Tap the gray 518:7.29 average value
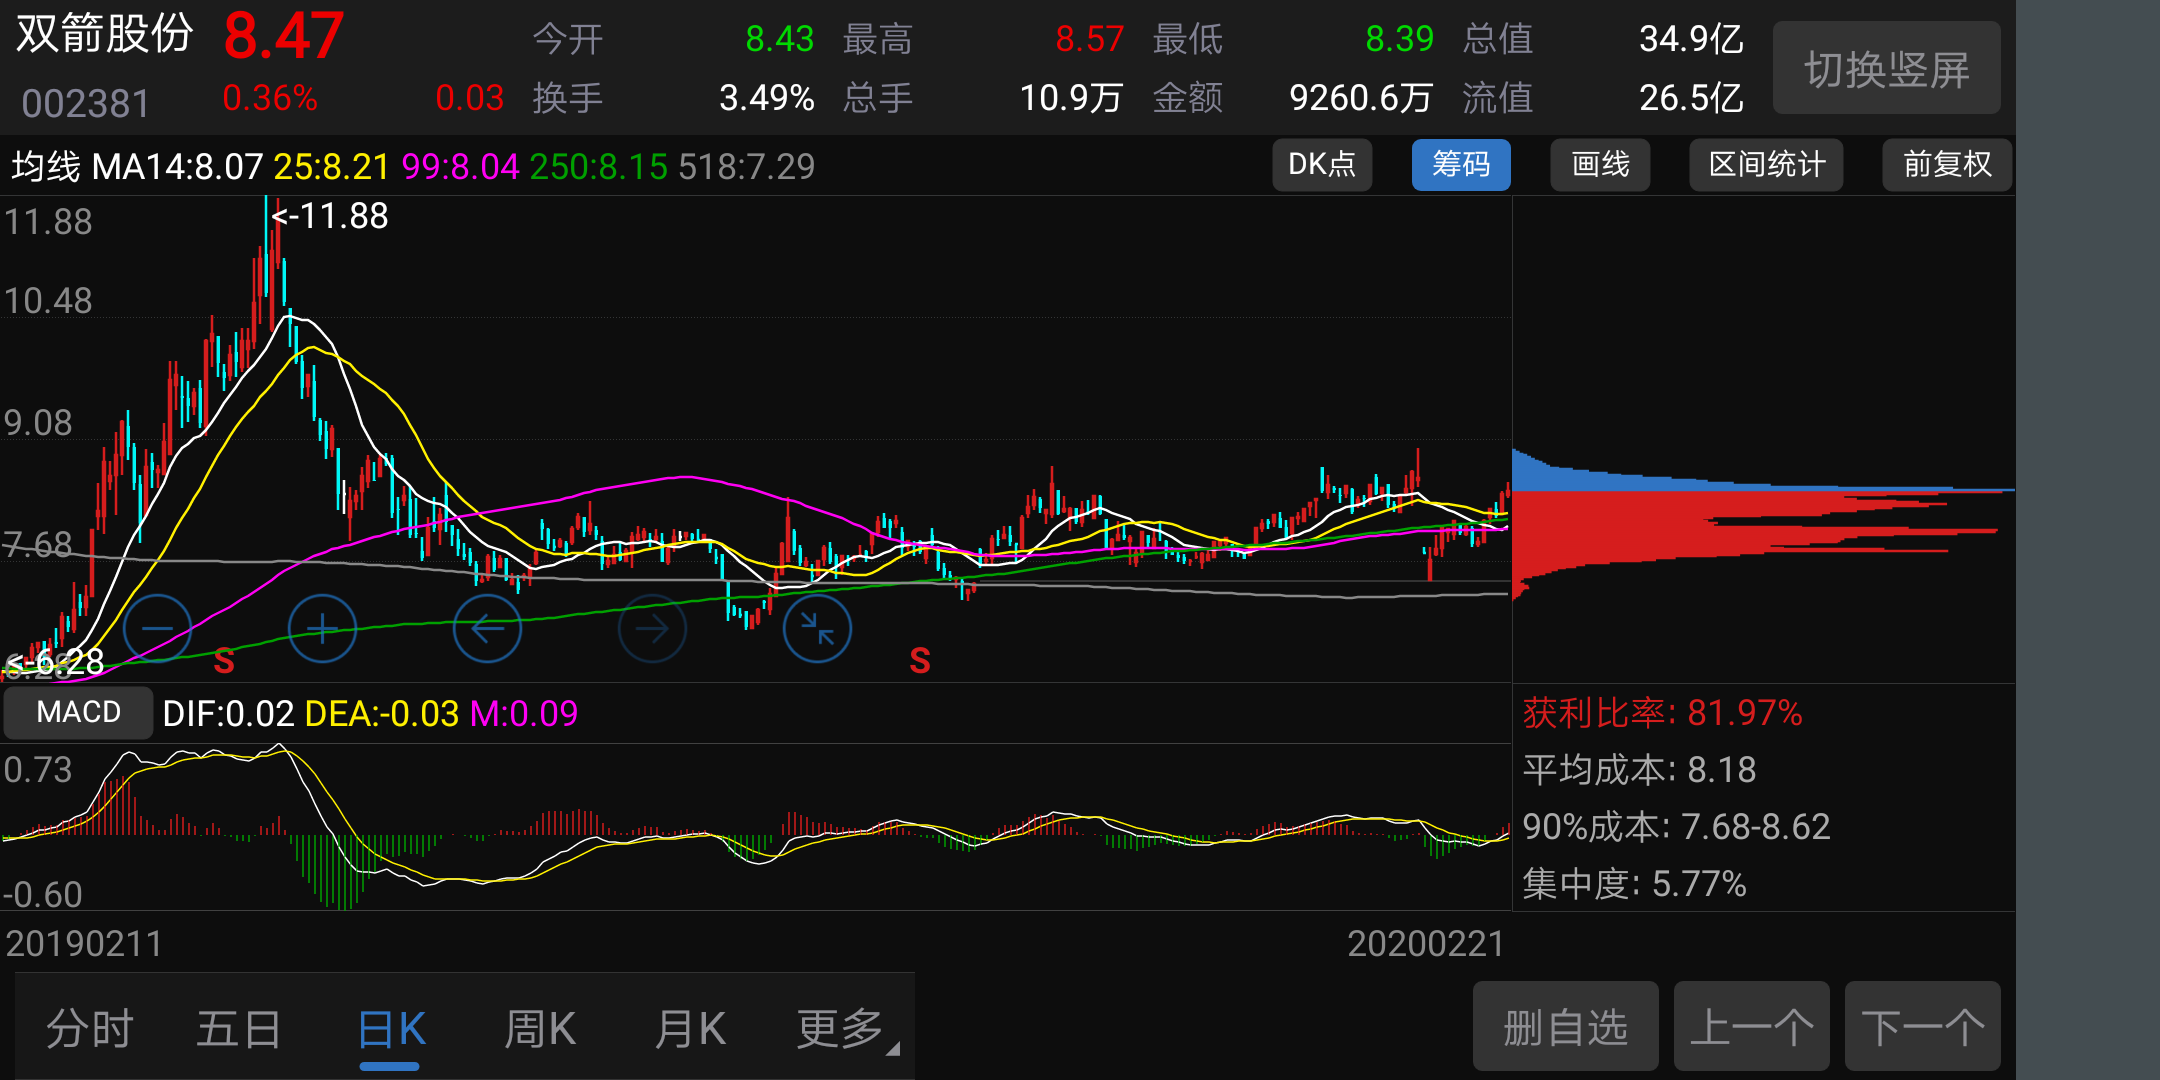Screen dimensions: 2160x1080 pyautogui.click(x=746, y=166)
